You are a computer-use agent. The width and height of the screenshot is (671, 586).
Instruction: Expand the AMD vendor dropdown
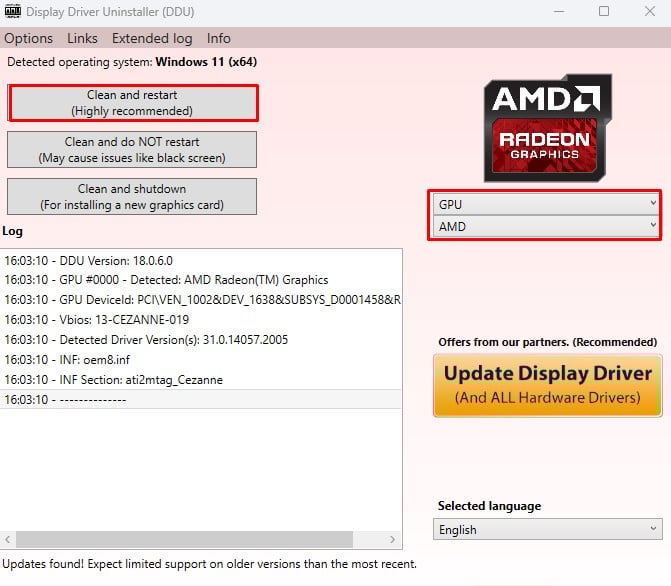[x=546, y=226]
